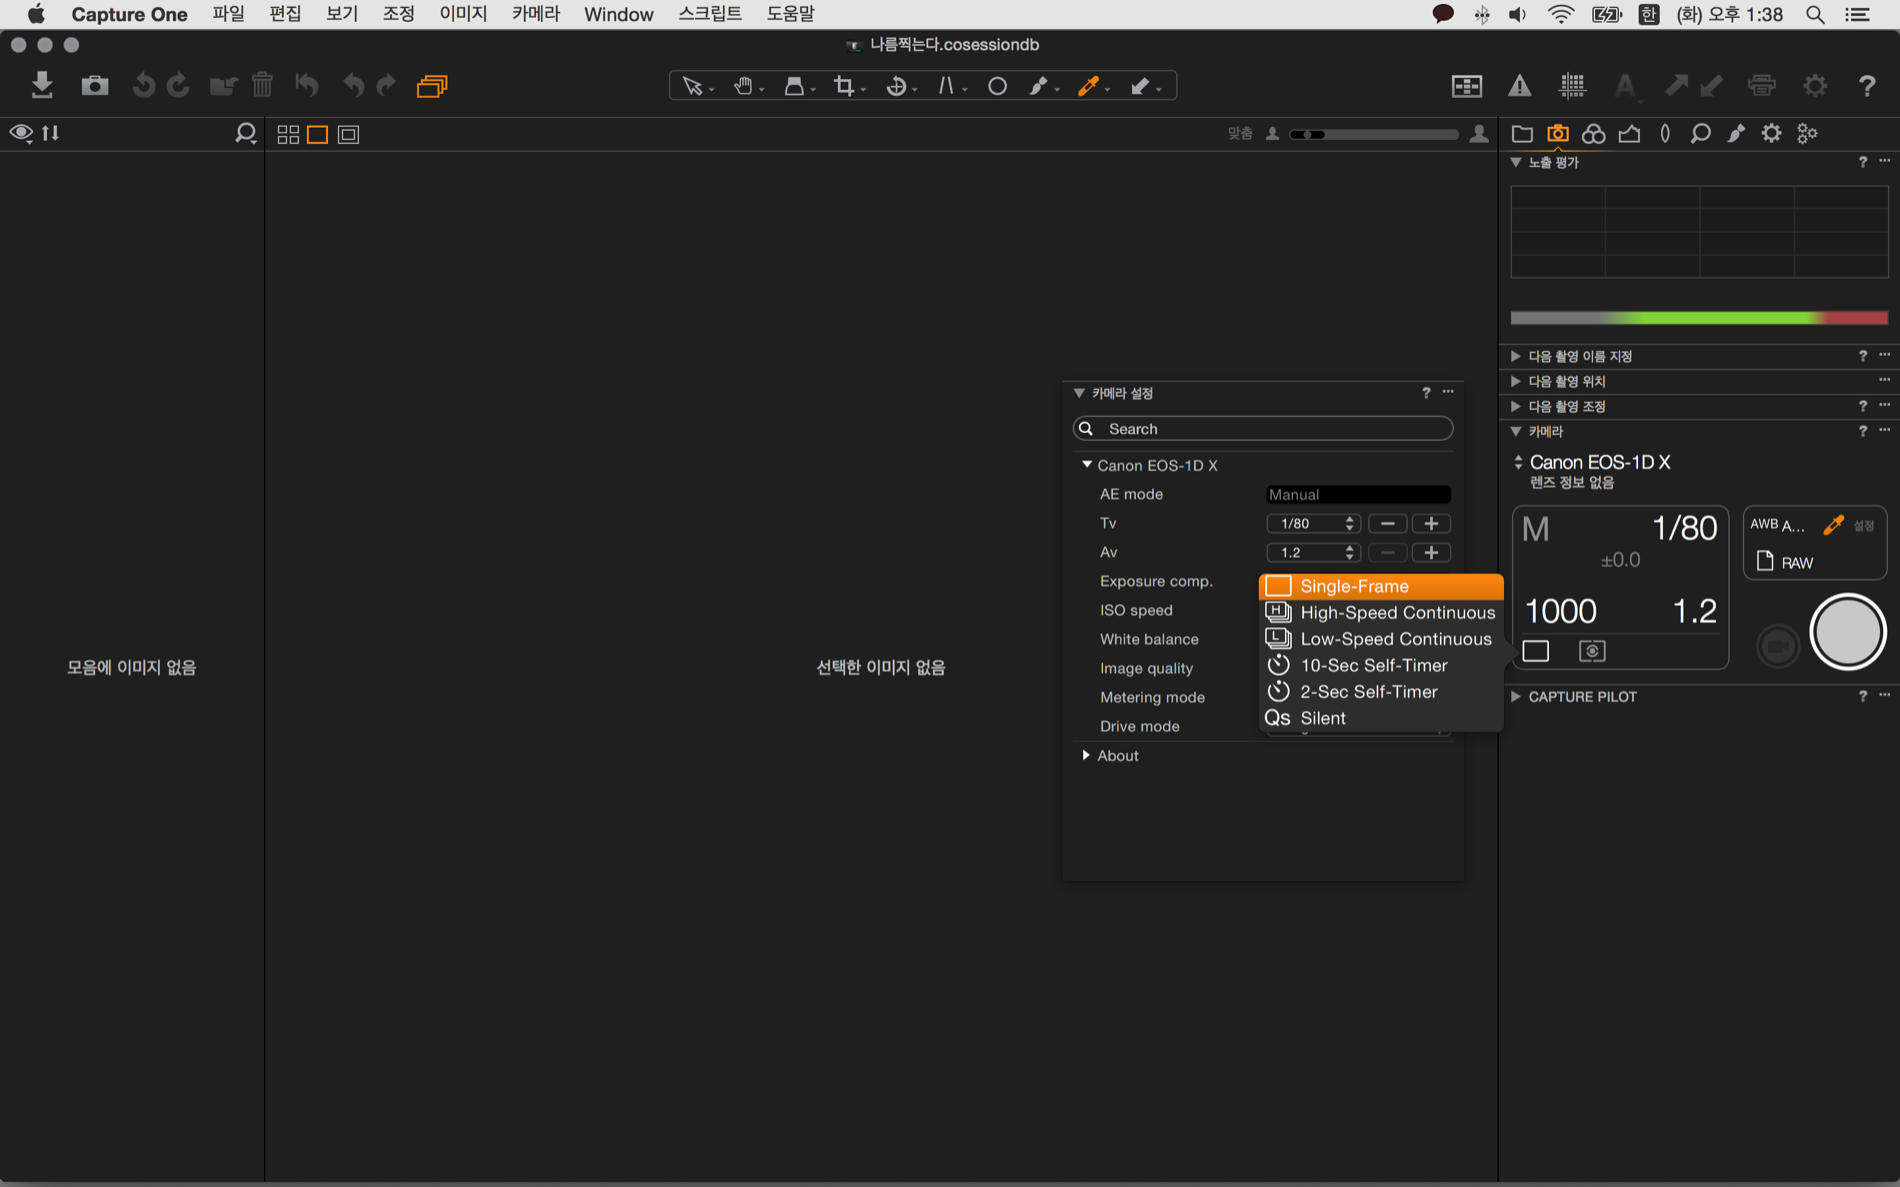Choose High-Speed Continuous drive mode
1900x1187 pixels.
pos(1396,612)
